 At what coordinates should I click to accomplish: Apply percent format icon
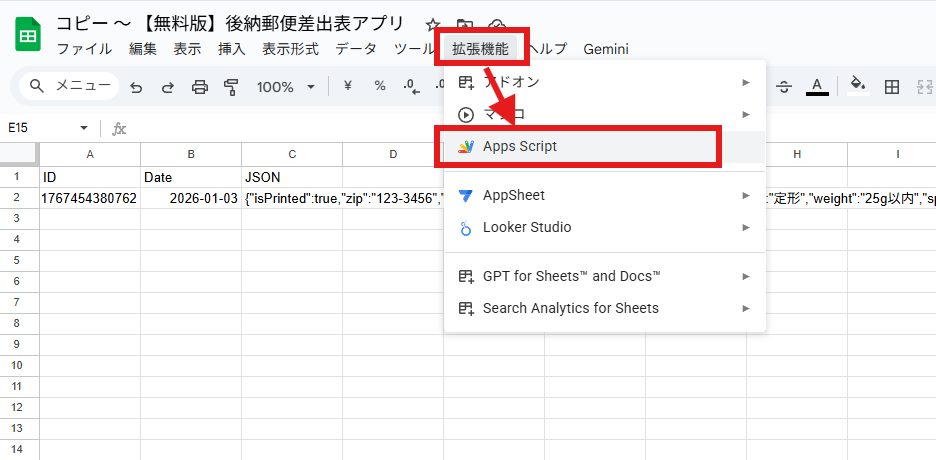pyautogui.click(x=380, y=86)
